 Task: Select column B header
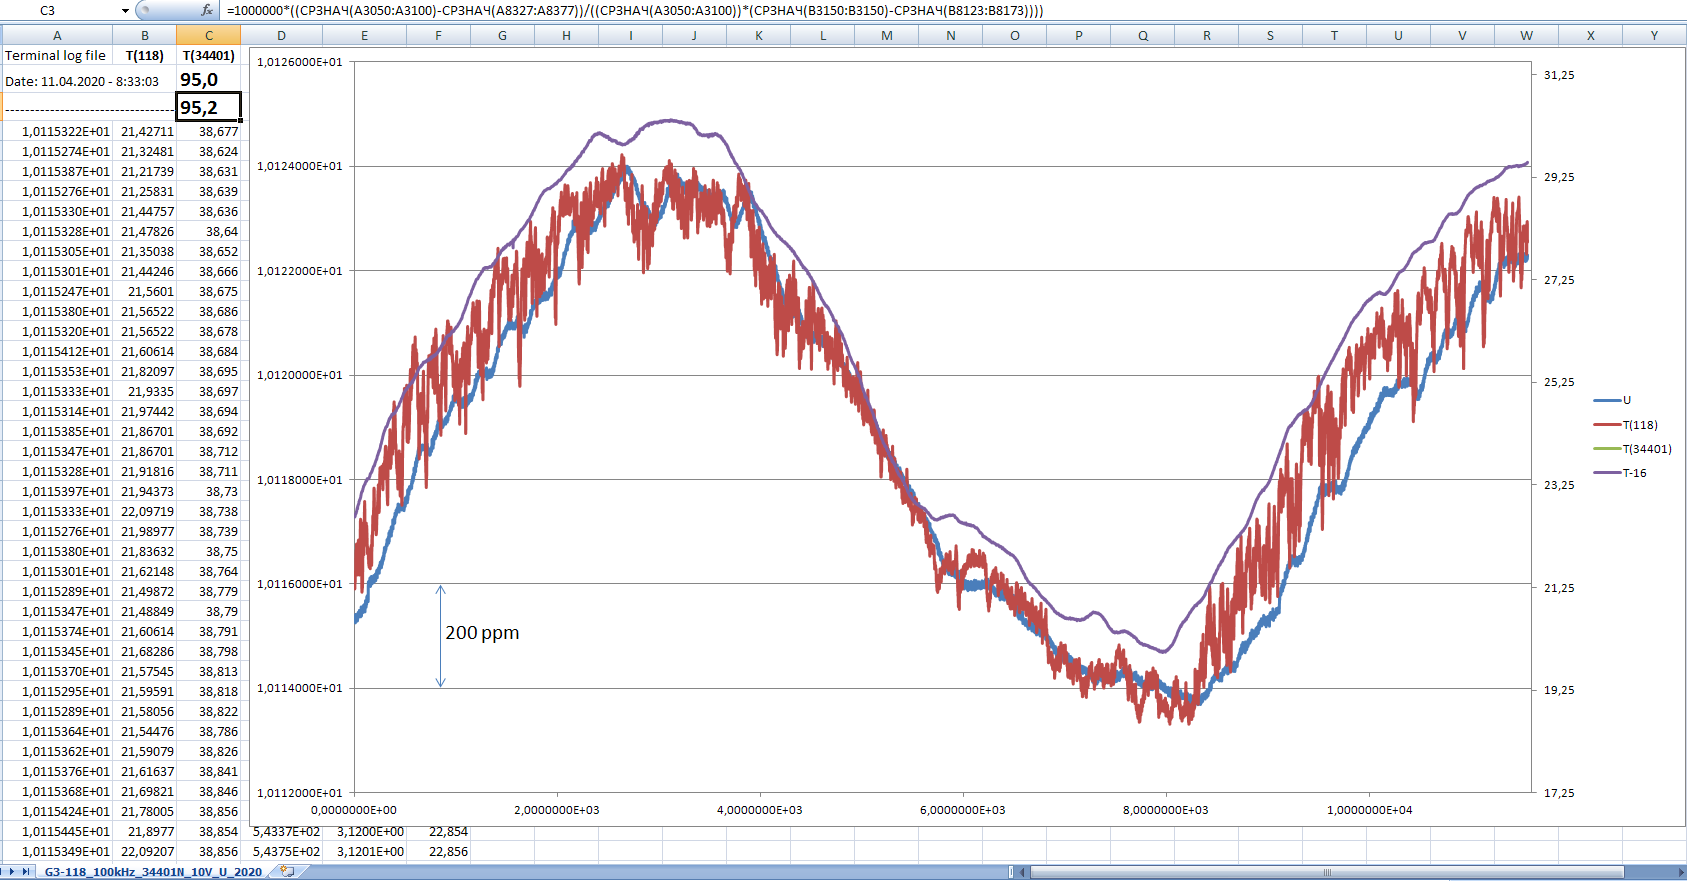[145, 35]
